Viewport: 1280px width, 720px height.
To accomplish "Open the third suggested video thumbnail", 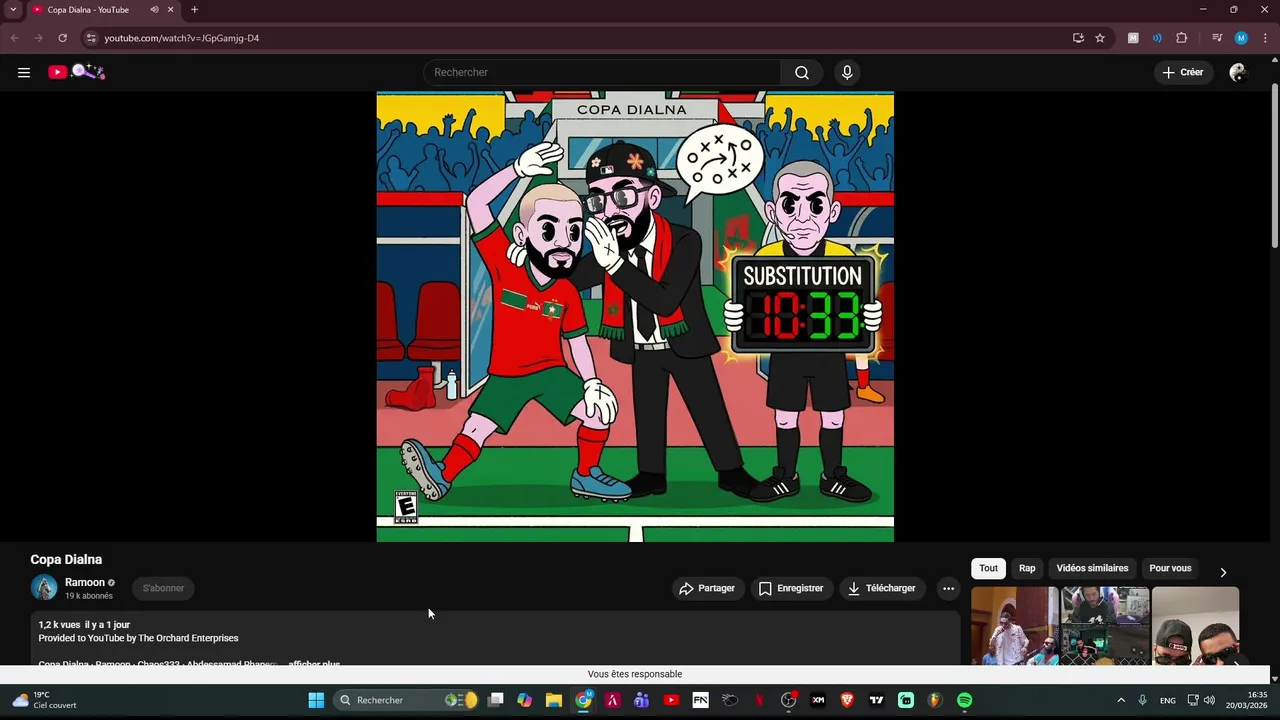I will point(1195,626).
